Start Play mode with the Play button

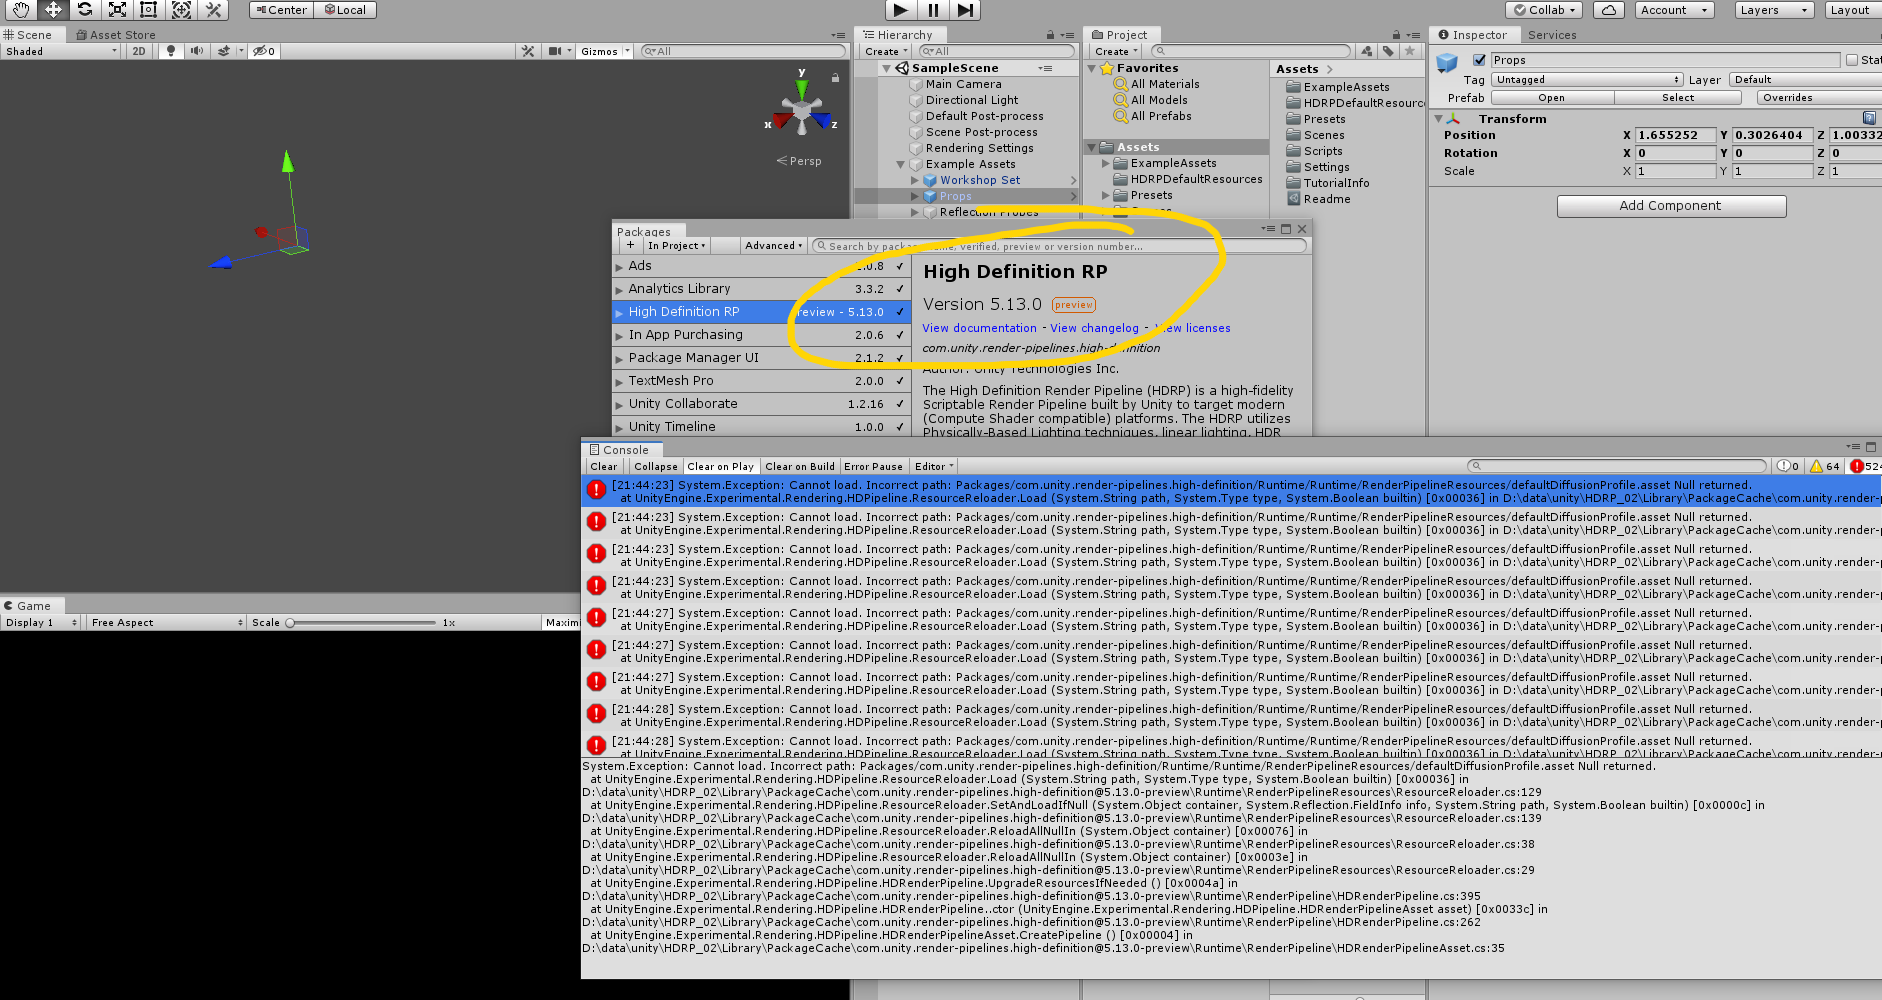click(x=901, y=10)
